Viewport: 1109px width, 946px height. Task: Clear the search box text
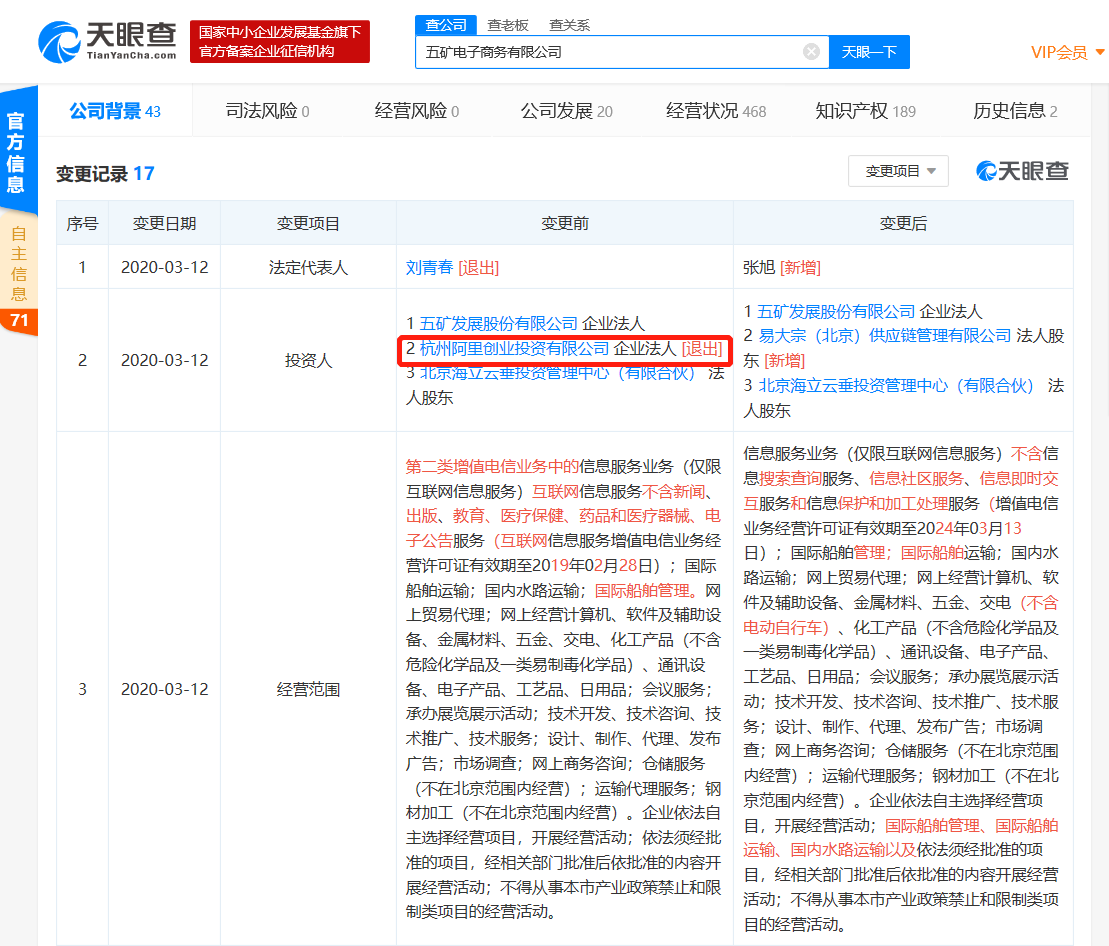point(811,52)
